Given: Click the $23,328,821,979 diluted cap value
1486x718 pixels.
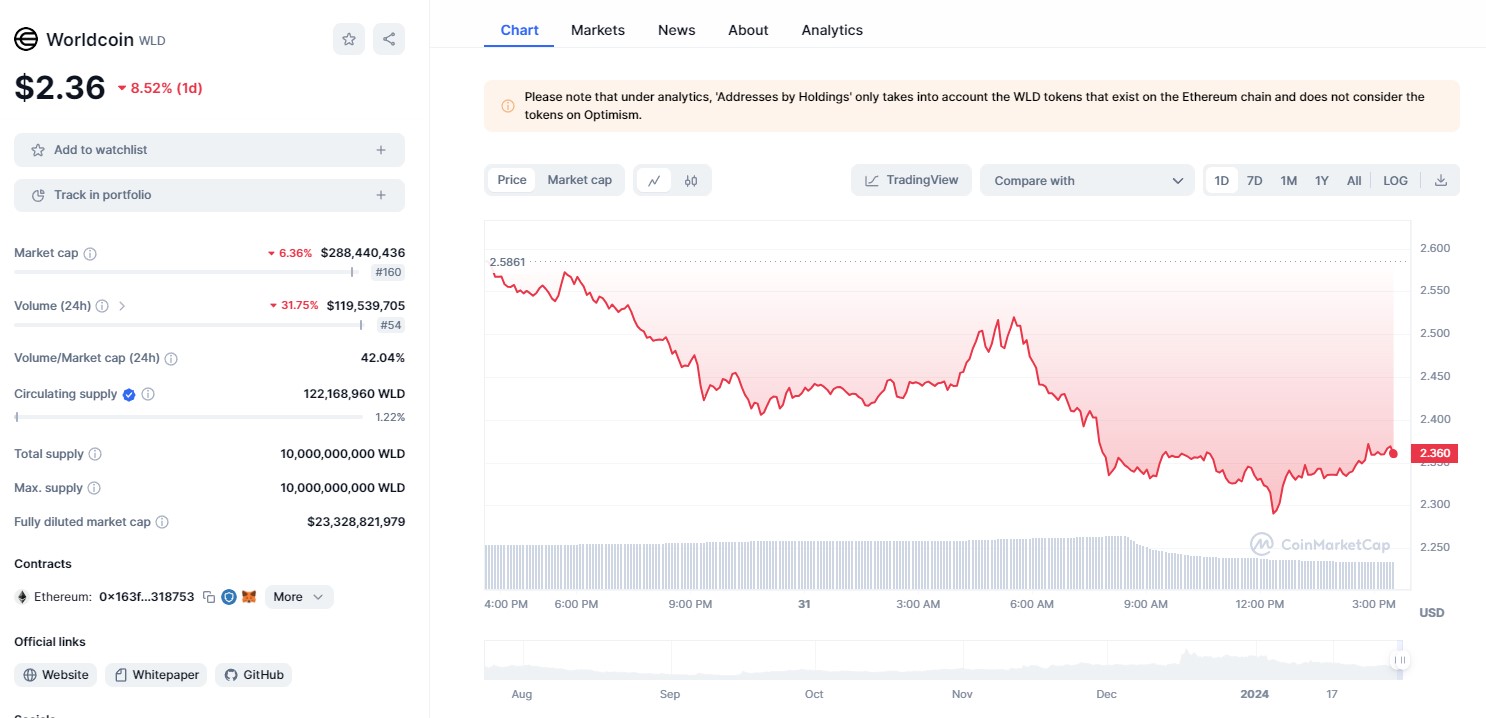Looking at the screenshot, I should tap(356, 522).
